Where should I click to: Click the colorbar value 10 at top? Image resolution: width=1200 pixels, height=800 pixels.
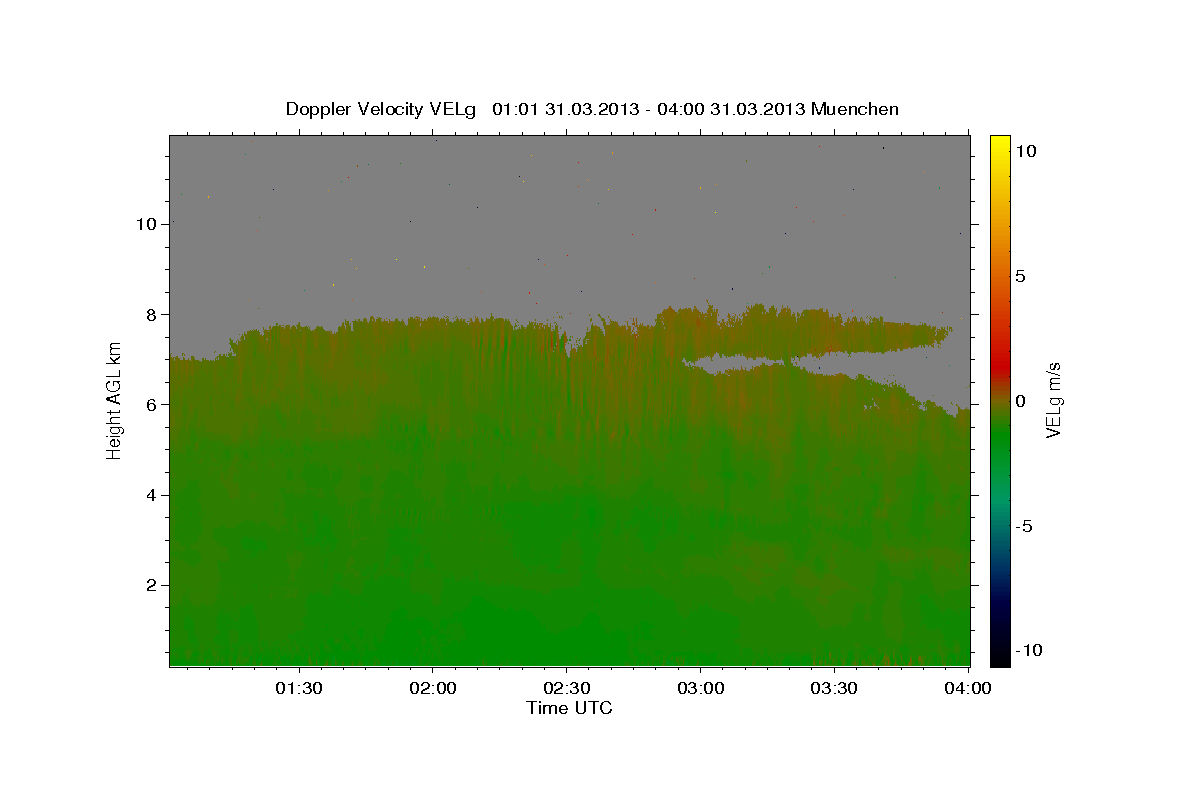click(1025, 150)
